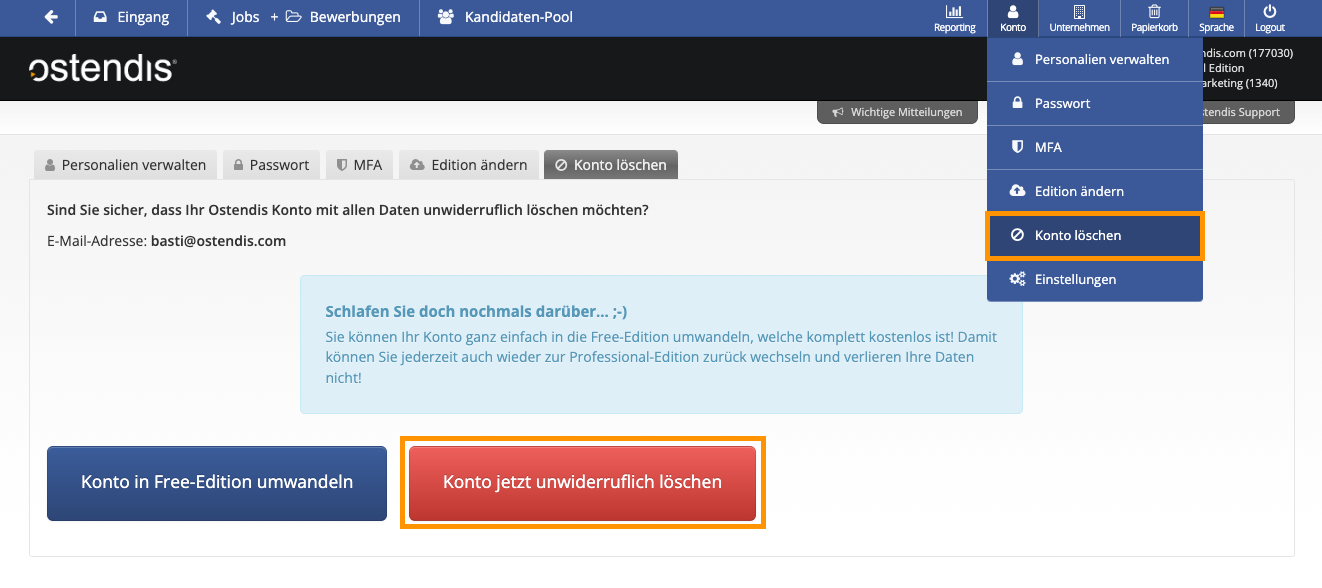The height and width of the screenshot is (588, 1322).
Task: Click the email basti@ostendis.com text
Action: pyautogui.click(x=218, y=241)
